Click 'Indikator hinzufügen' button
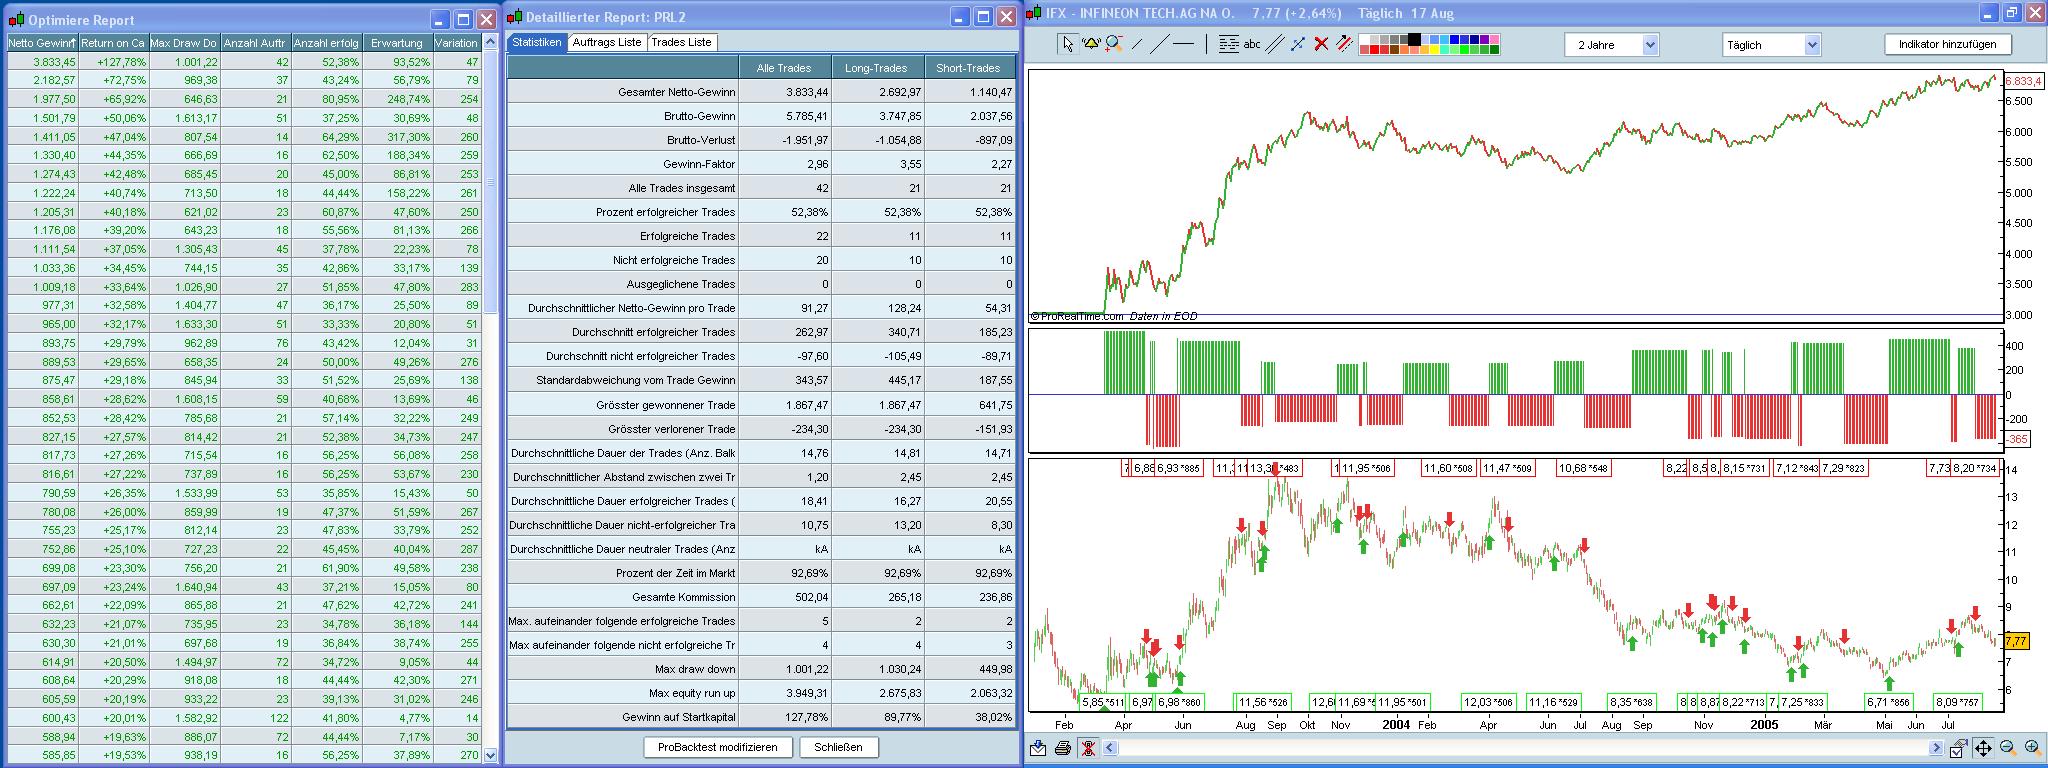Image resolution: width=2048 pixels, height=768 pixels. (1947, 44)
